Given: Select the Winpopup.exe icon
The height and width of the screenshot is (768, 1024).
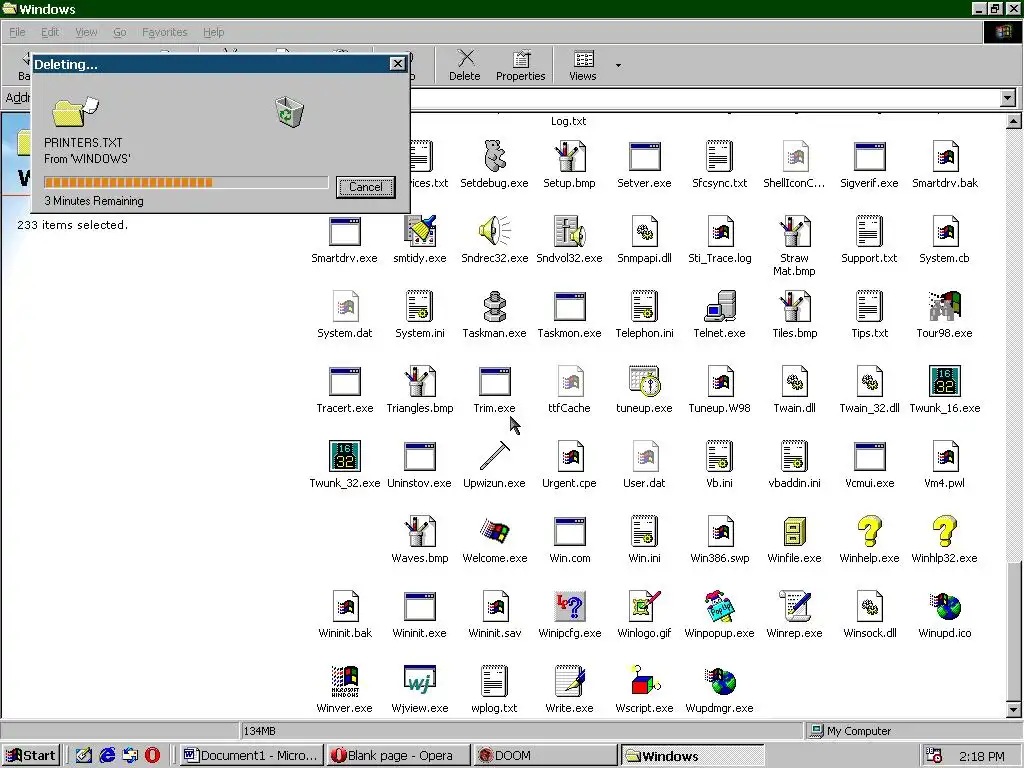Looking at the screenshot, I should [720, 607].
